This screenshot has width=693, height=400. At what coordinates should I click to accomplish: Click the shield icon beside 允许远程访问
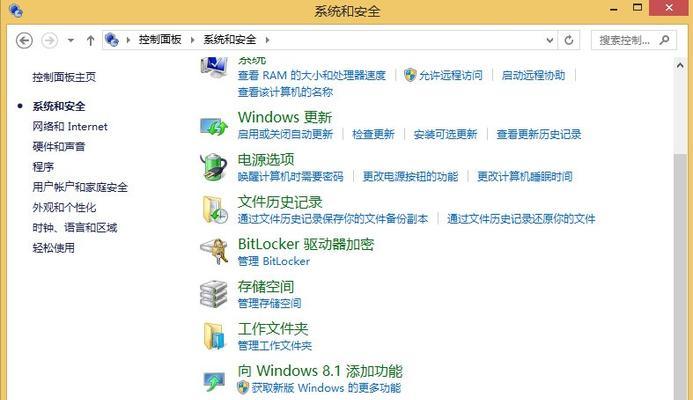point(410,75)
